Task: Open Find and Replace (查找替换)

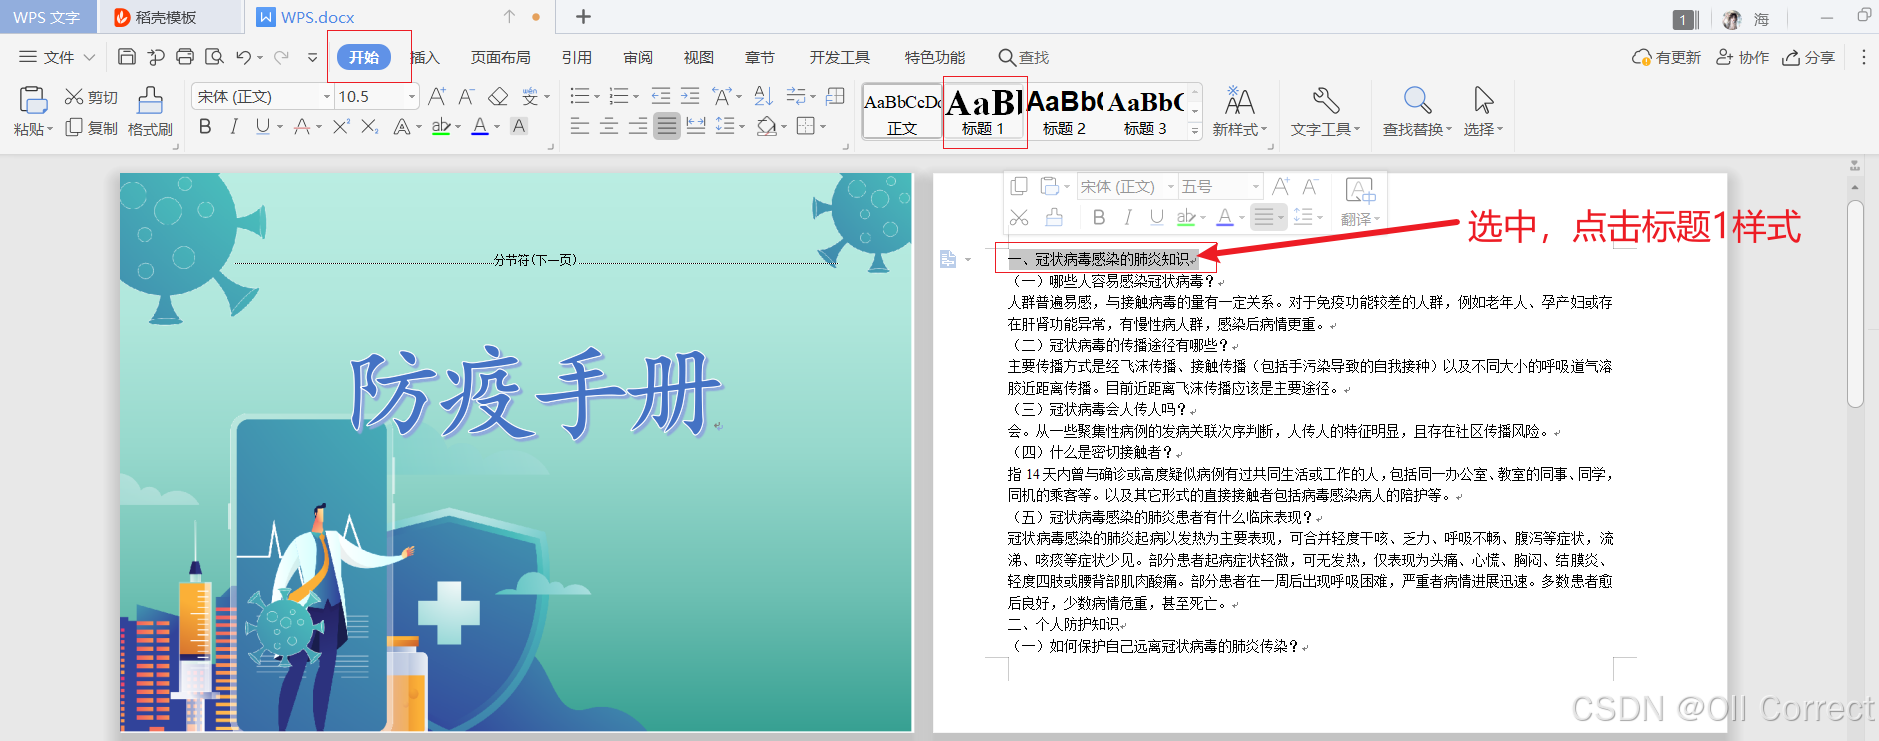Action: (1417, 111)
